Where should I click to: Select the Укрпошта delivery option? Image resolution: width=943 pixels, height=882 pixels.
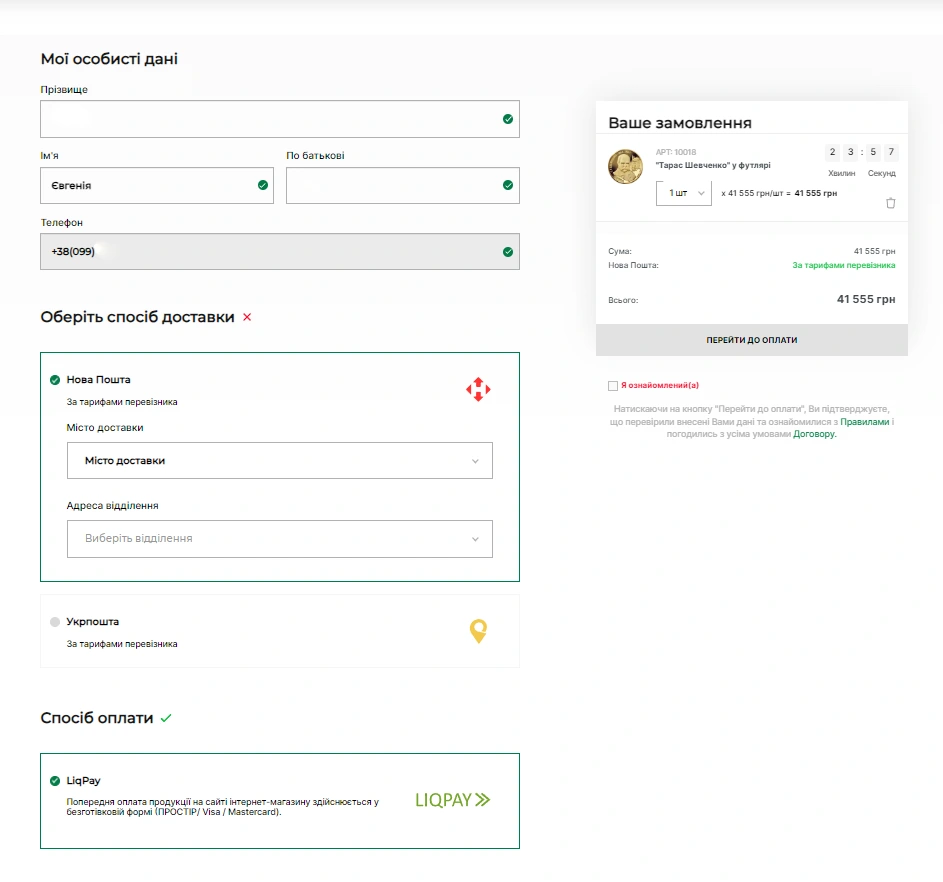tap(55, 622)
